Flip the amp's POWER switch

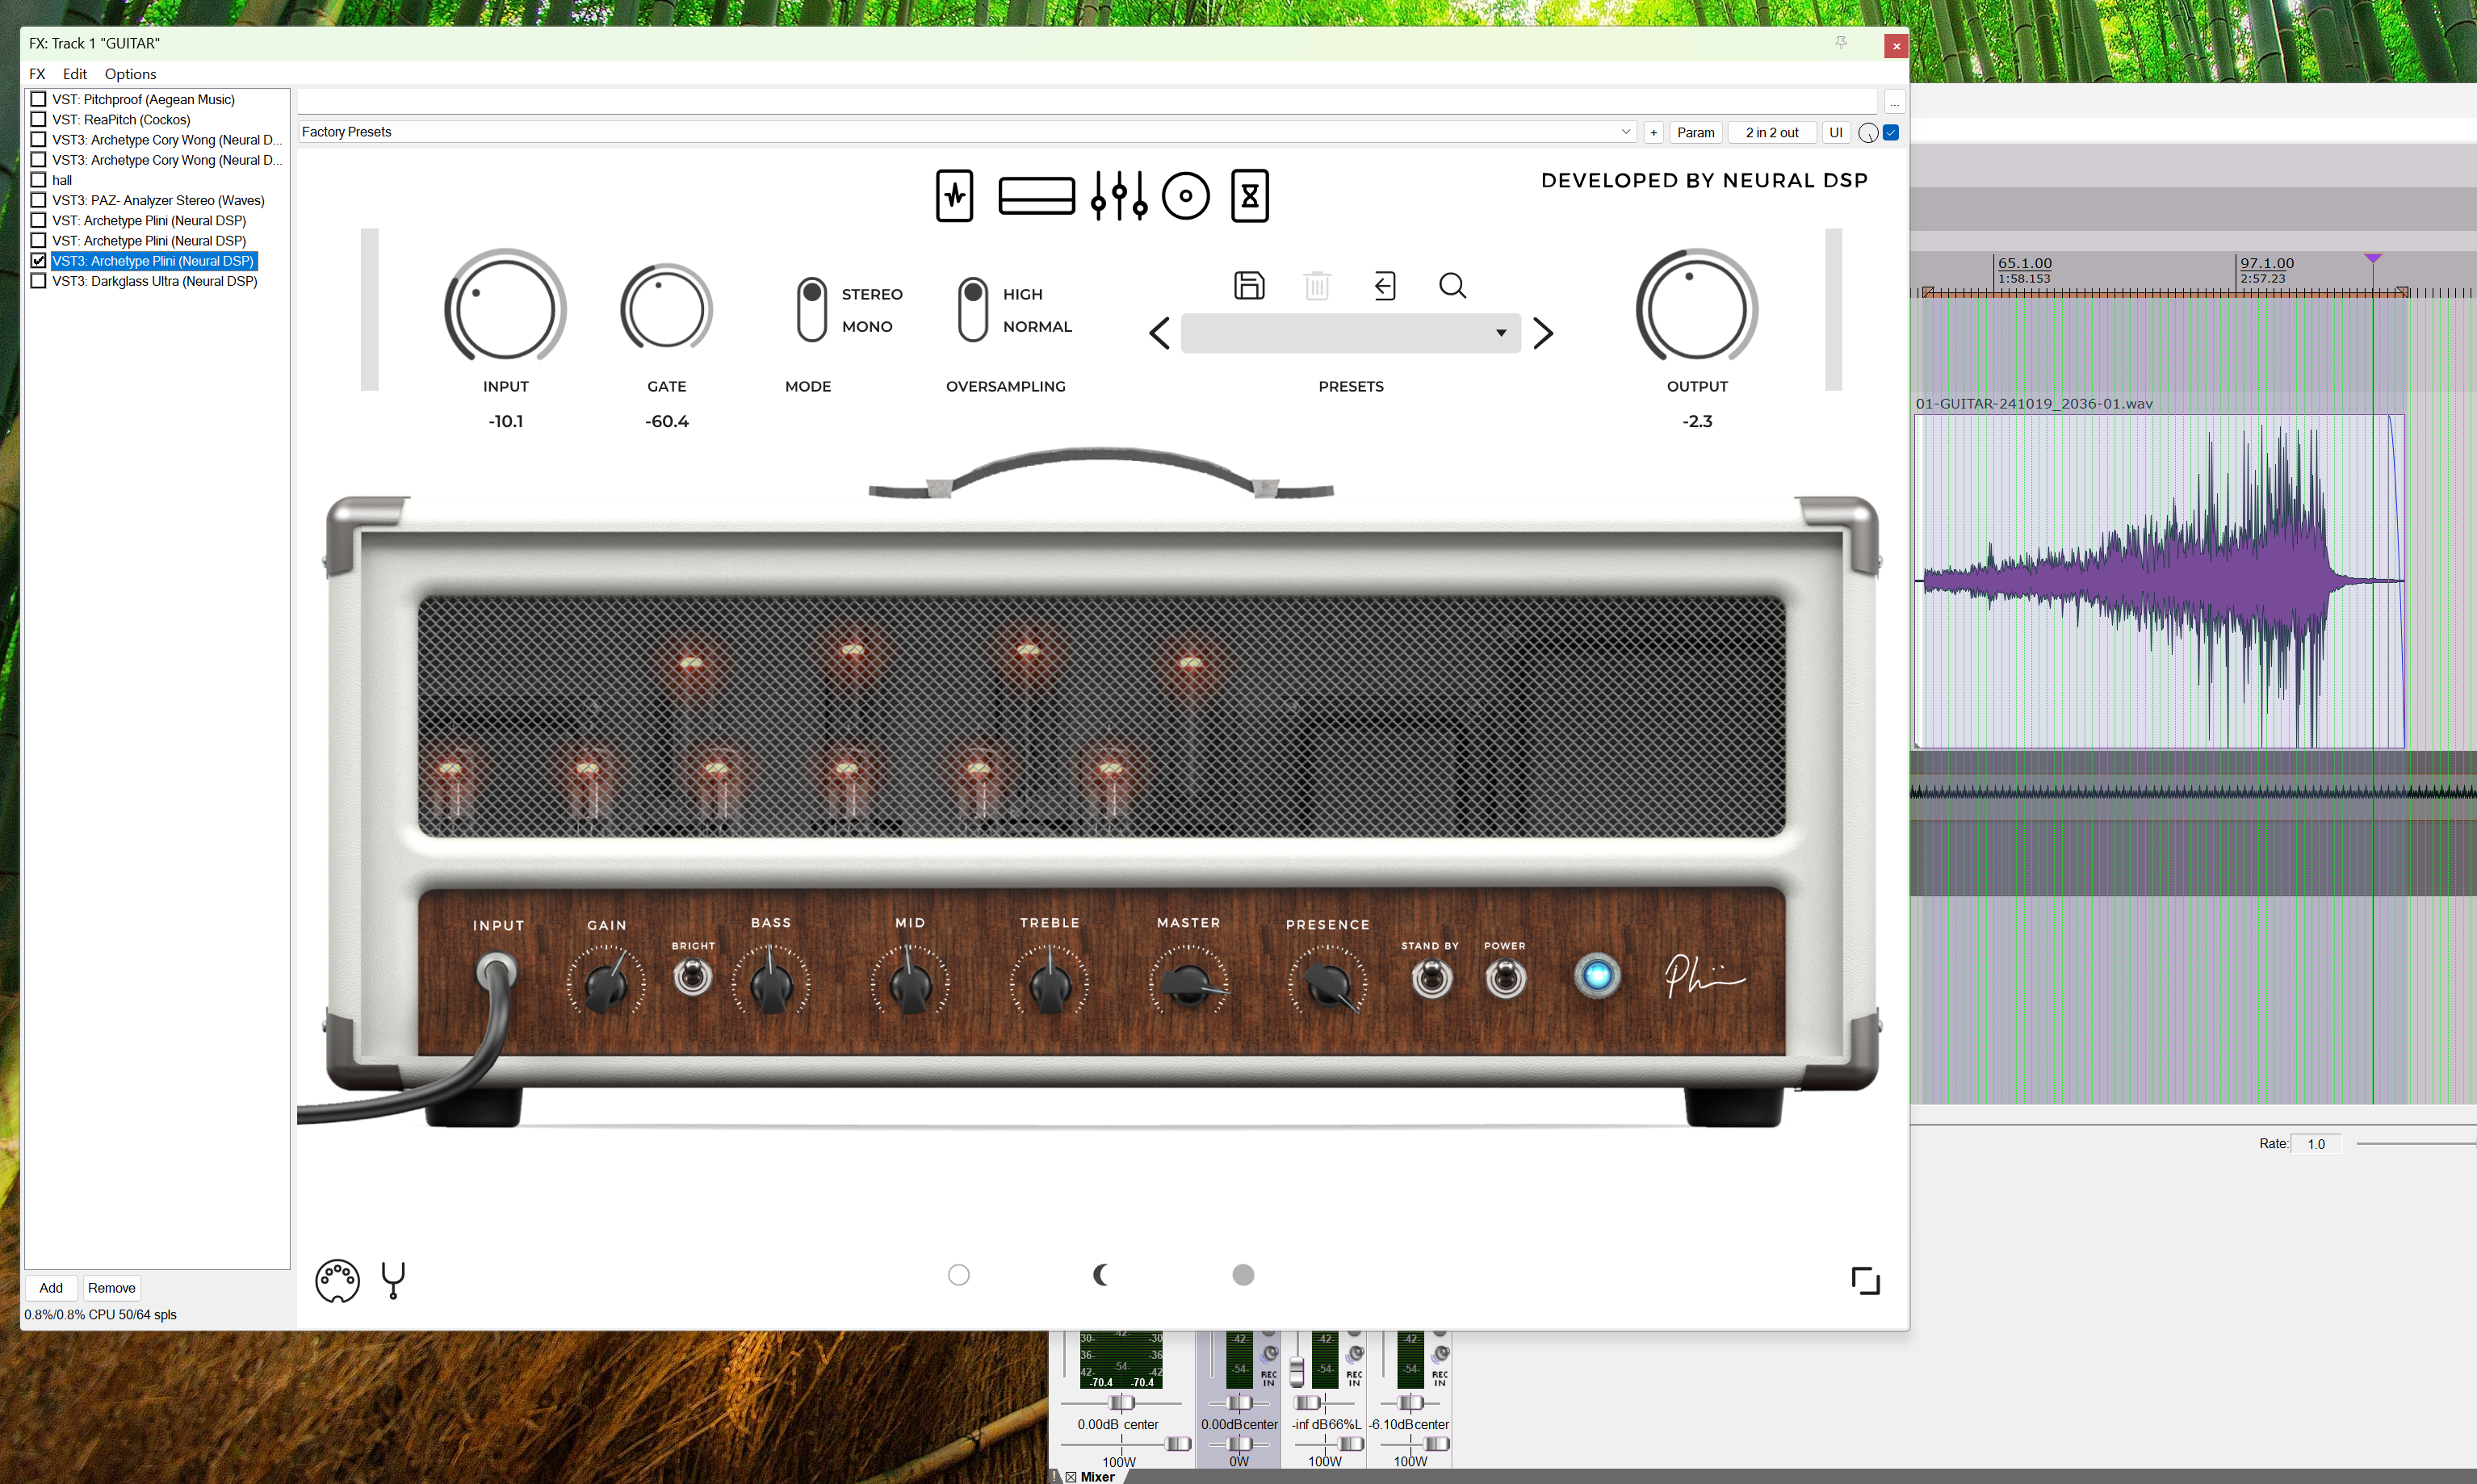coord(1505,978)
